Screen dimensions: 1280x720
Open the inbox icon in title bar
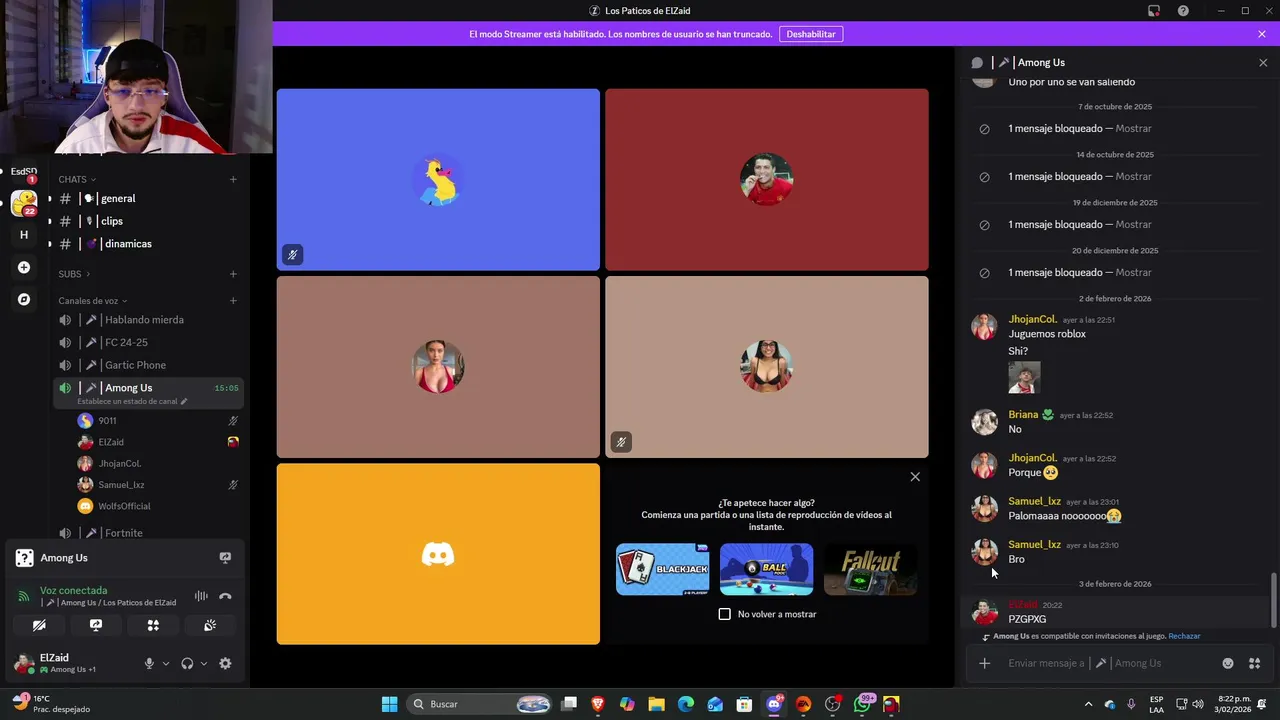pyautogui.click(x=1154, y=11)
